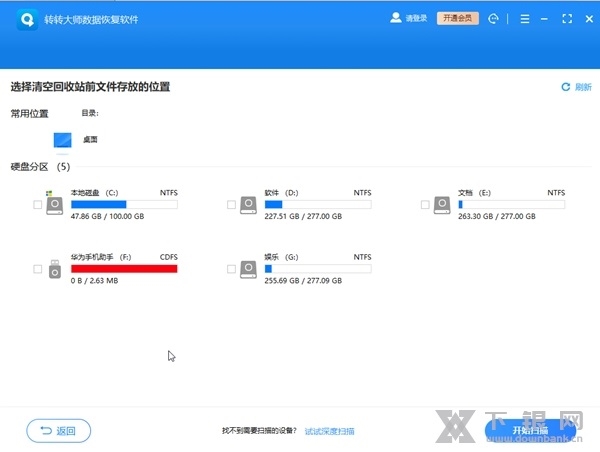The height and width of the screenshot is (452, 600).
Task: Check the 华为手机助手 (F:) checkbox
Action: pyautogui.click(x=38, y=269)
